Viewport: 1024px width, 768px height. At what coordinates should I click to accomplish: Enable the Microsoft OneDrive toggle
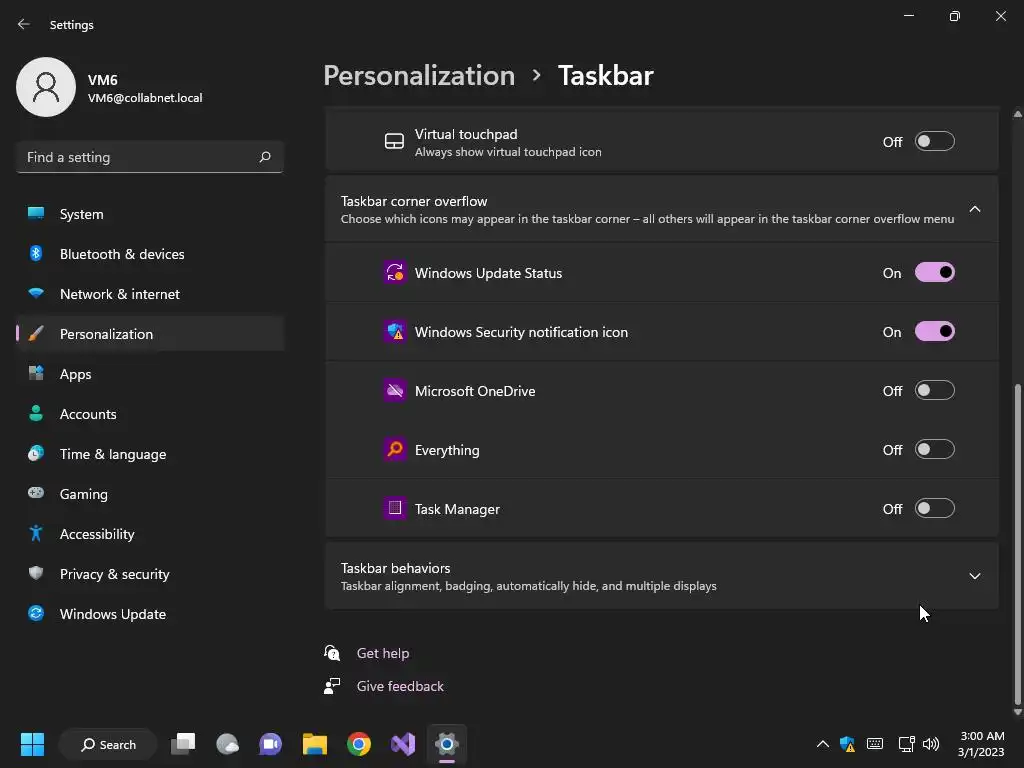(x=934, y=391)
